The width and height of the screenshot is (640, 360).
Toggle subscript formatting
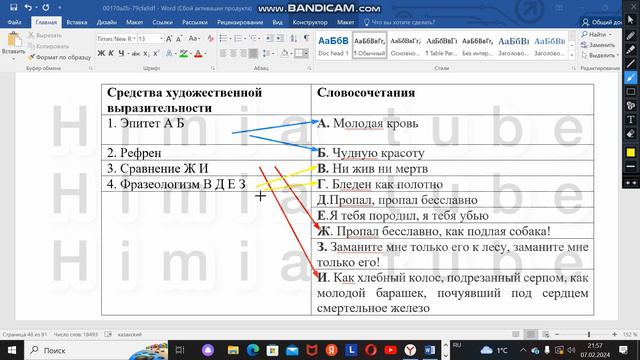(x=146, y=53)
